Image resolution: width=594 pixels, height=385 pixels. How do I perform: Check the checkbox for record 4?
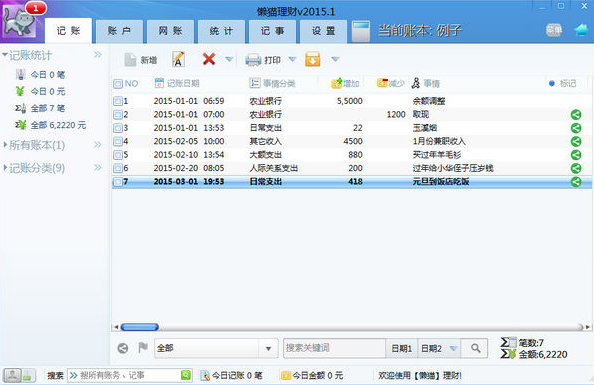pyautogui.click(x=118, y=141)
